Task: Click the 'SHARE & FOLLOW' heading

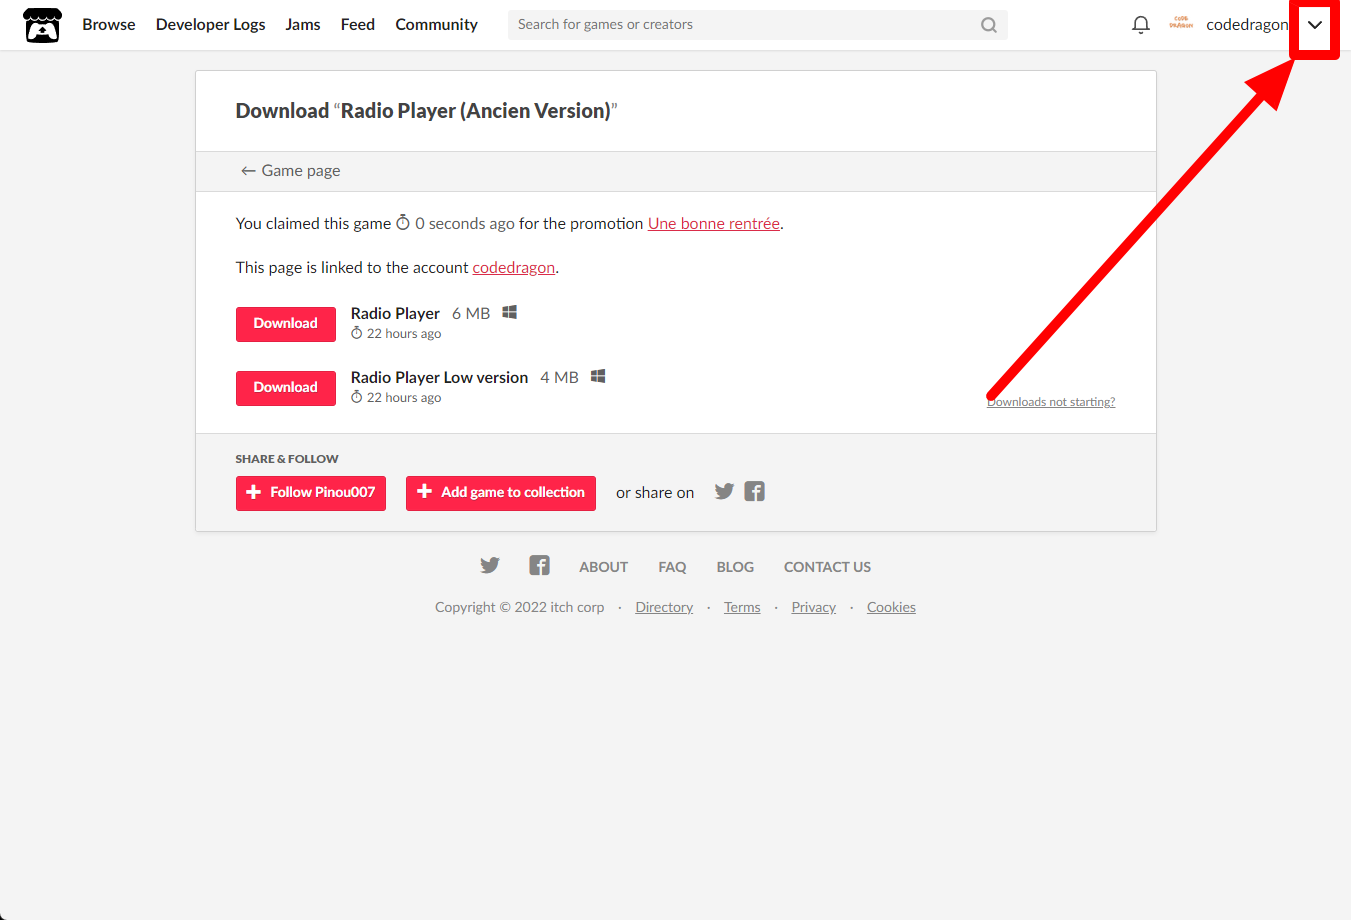Action: 287,459
